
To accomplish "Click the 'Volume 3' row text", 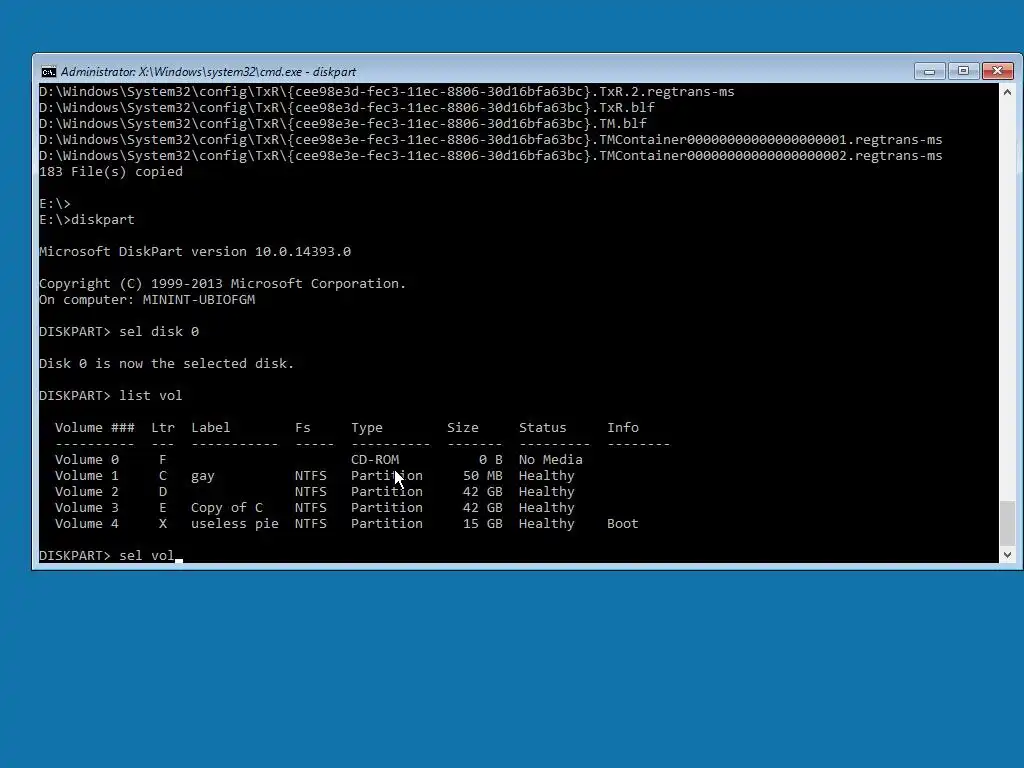I will click(x=315, y=507).
